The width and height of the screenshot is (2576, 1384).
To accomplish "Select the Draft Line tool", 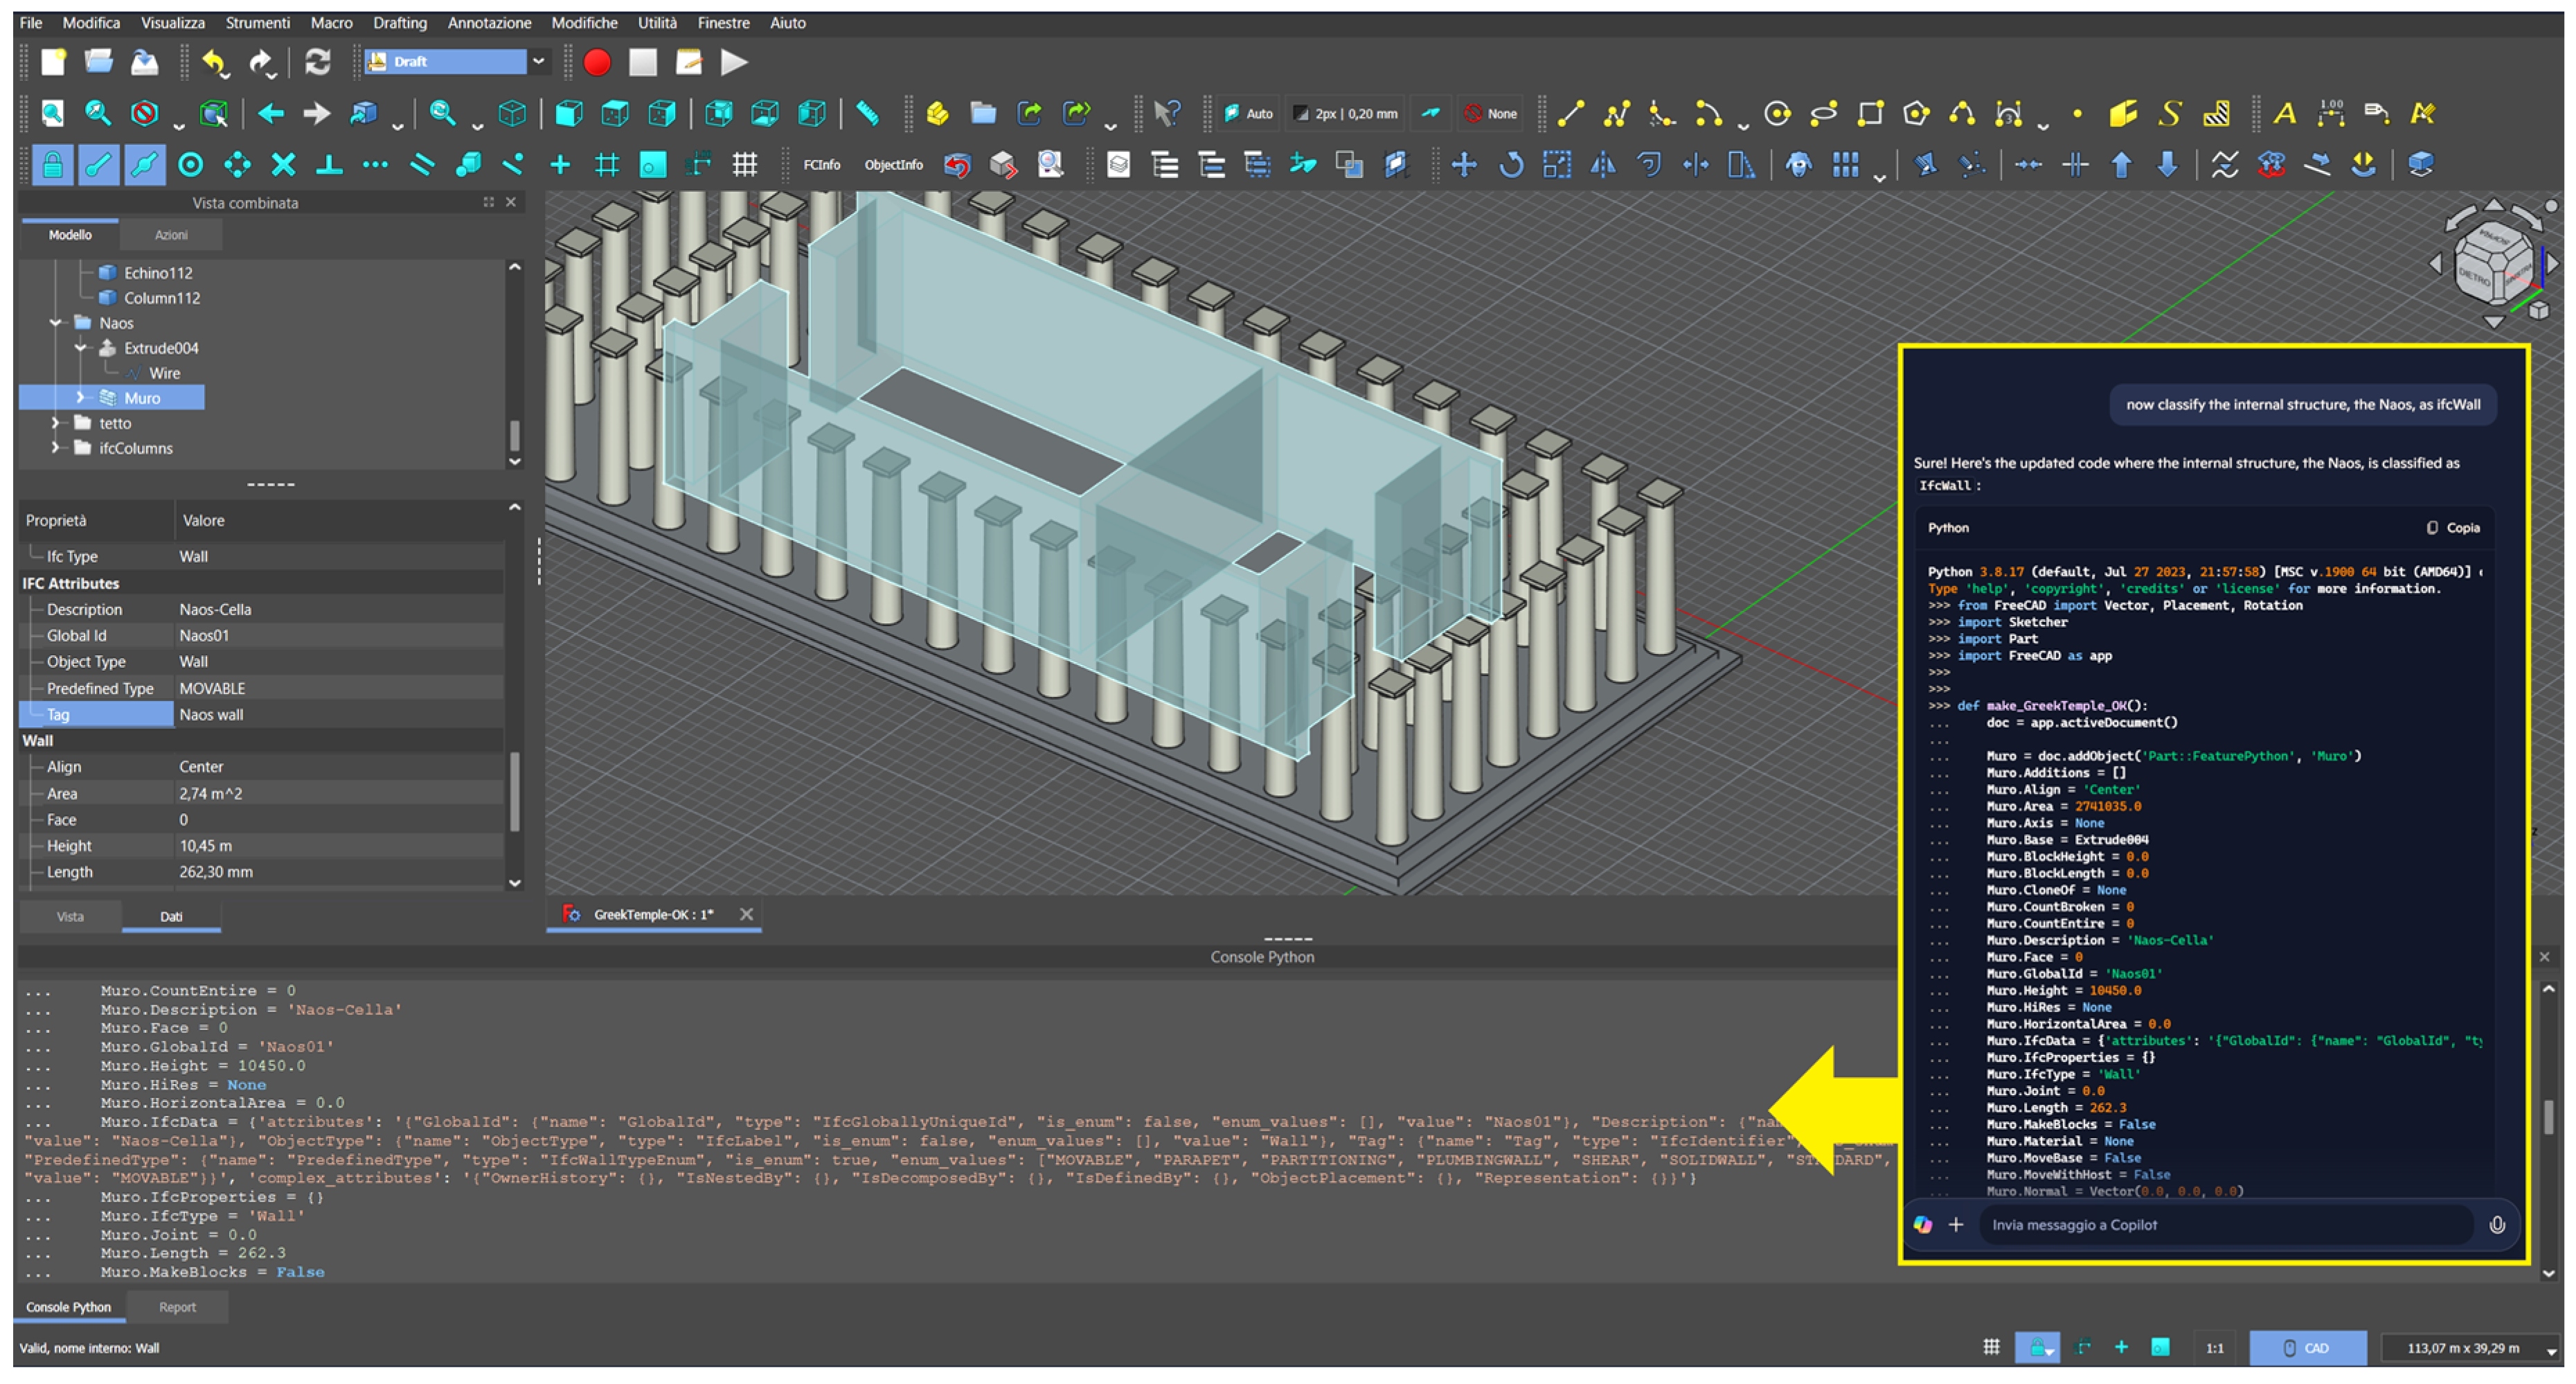I will tap(1571, 114).
